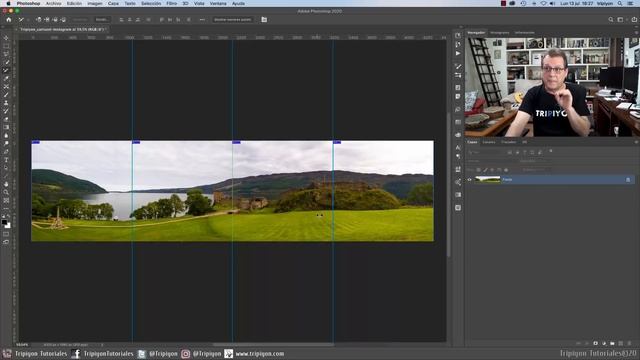Expand the status bar info arrow
Image resolution: width=640 pixels, height=360 pixels.
click(x=102, y=344)
